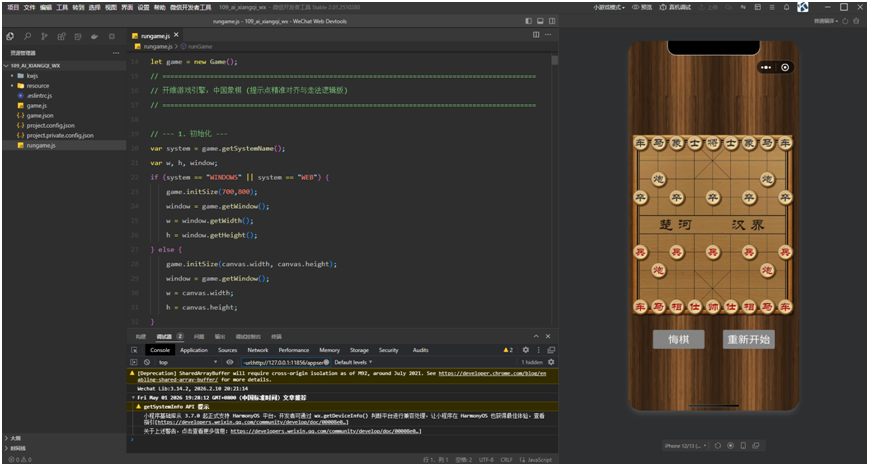Open the top context dropdown in console
The image size is (869, 466).
pyautogui.click(x=187, y=362)
